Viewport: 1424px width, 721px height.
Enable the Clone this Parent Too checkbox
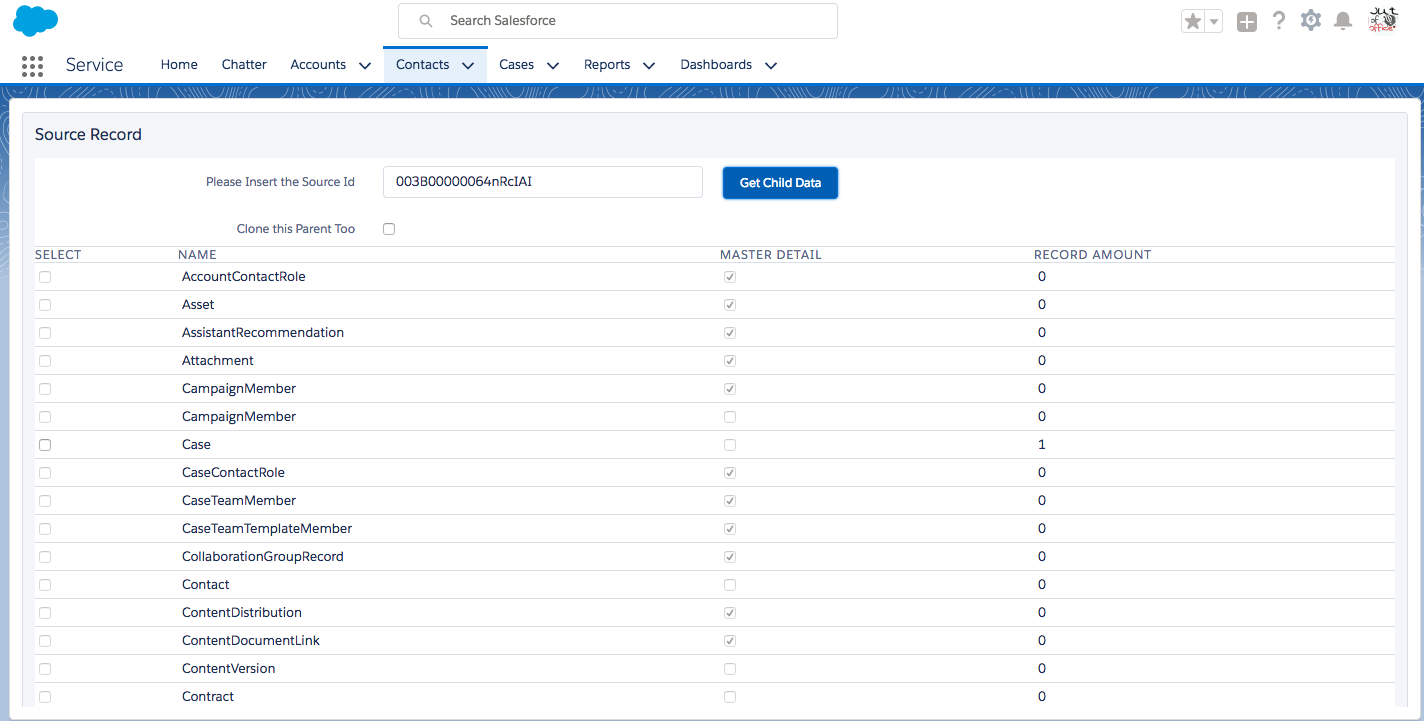click(x=389, y=228)
